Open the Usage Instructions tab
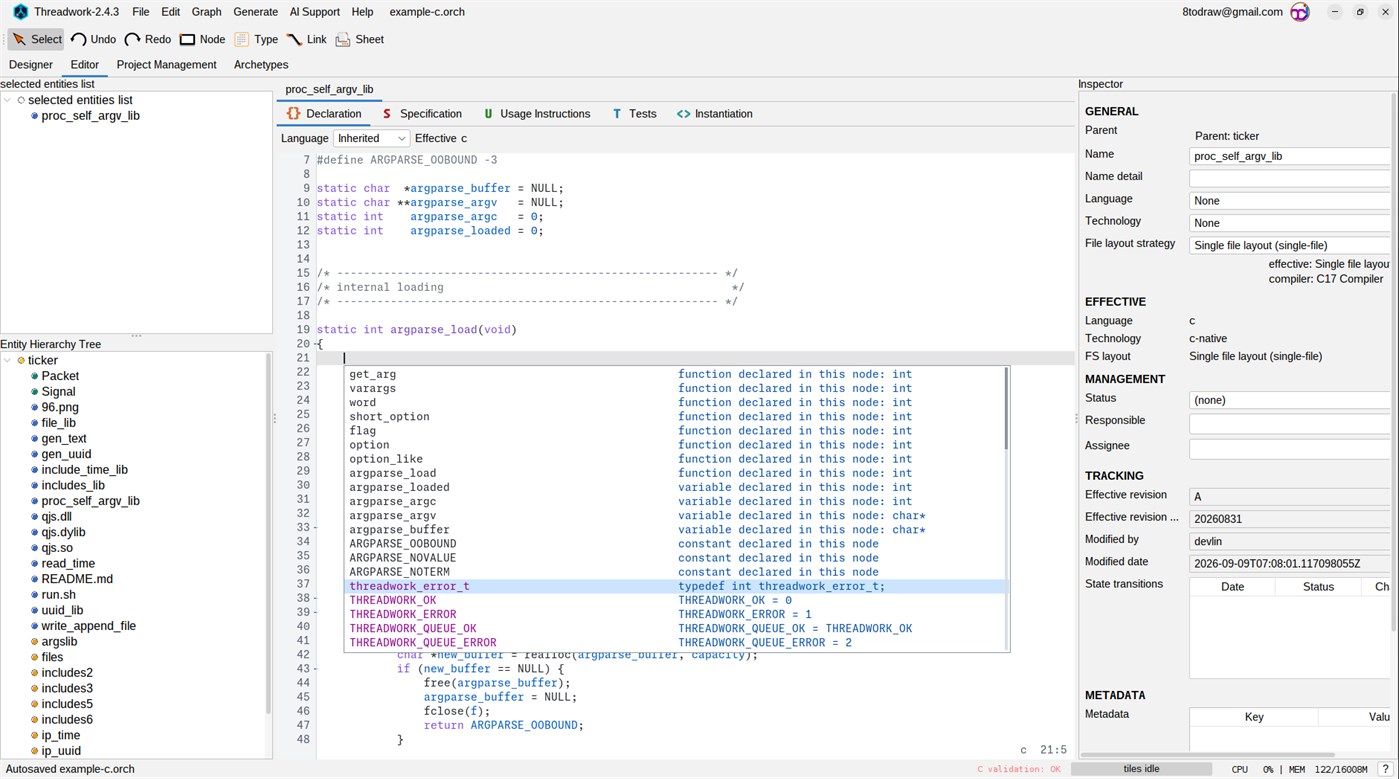 [x=537, y=114]
